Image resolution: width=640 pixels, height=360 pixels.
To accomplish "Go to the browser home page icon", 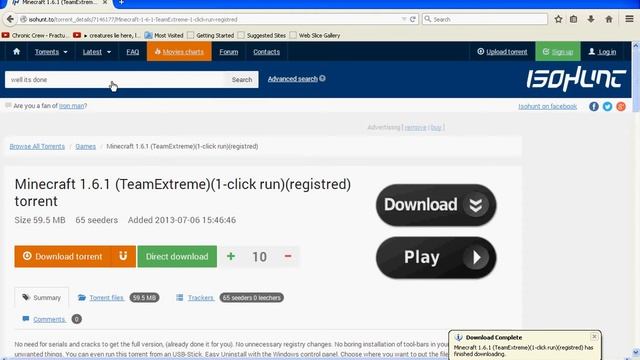I will pos(609,19).
